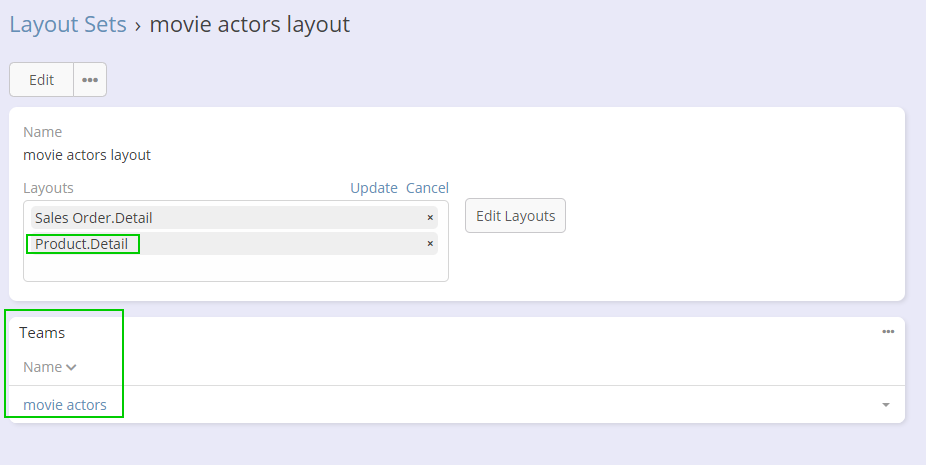Click Update to save layouts

click(x=373, y=188)
